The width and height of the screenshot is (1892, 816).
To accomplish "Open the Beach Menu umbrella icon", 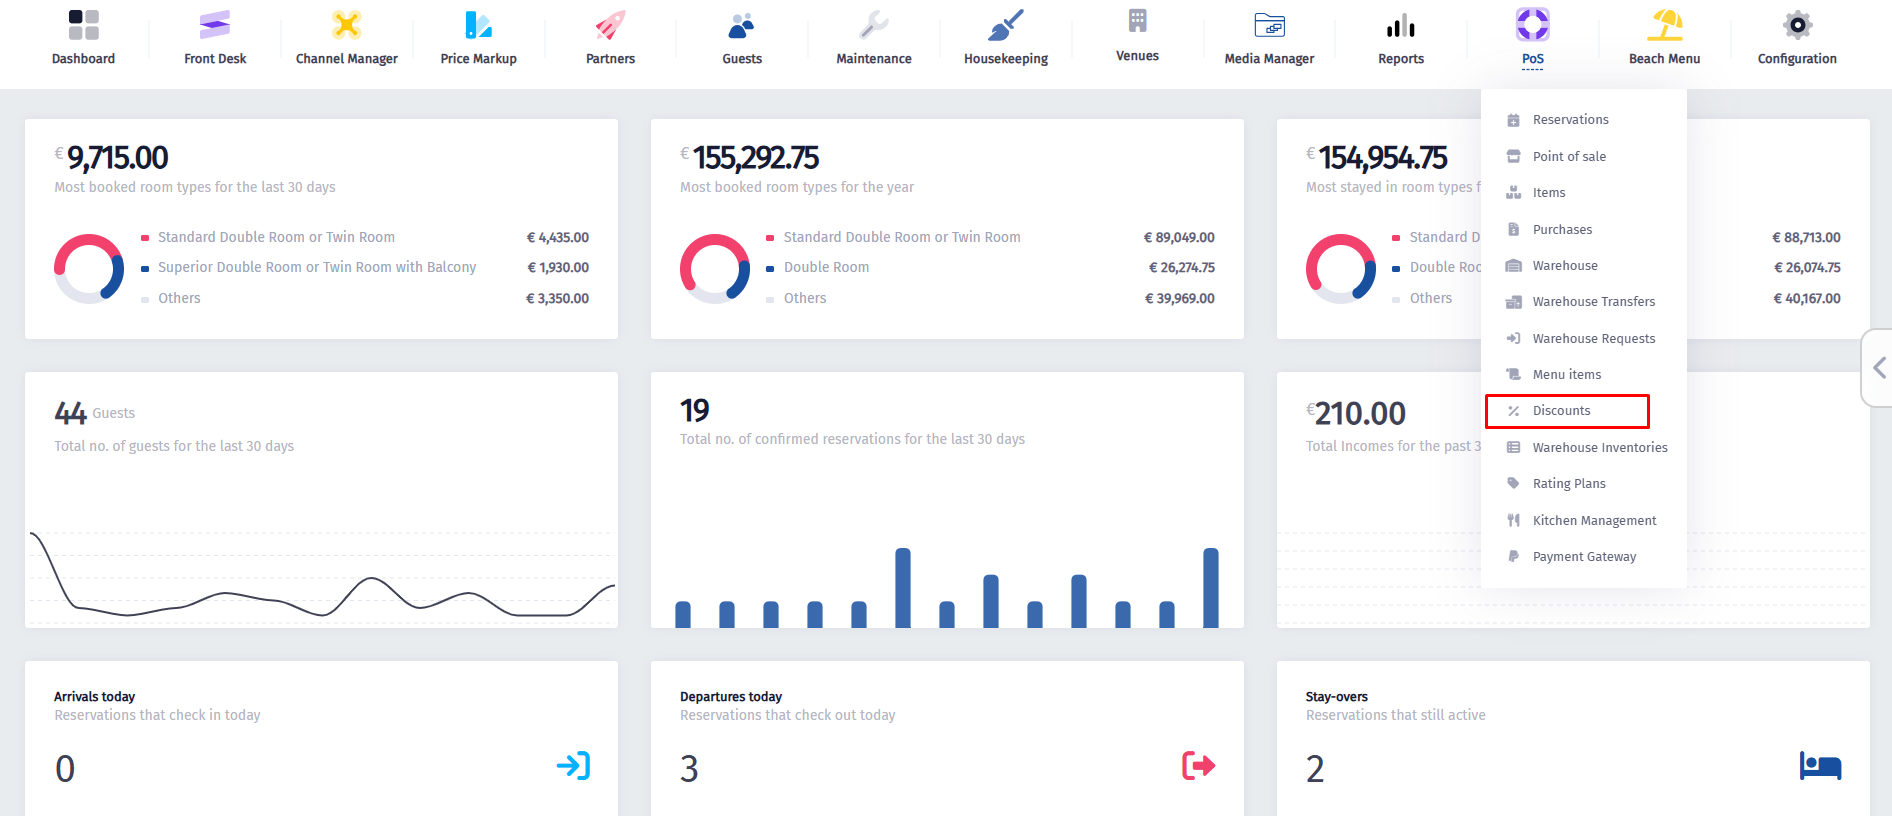I will coord(1664,25).
